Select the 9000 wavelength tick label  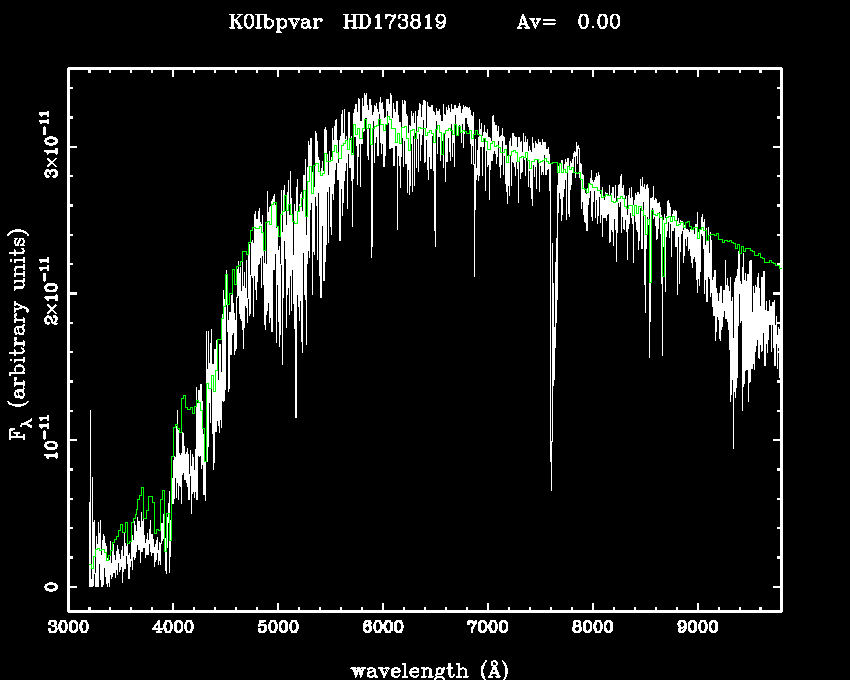click(x=698, y=629)
